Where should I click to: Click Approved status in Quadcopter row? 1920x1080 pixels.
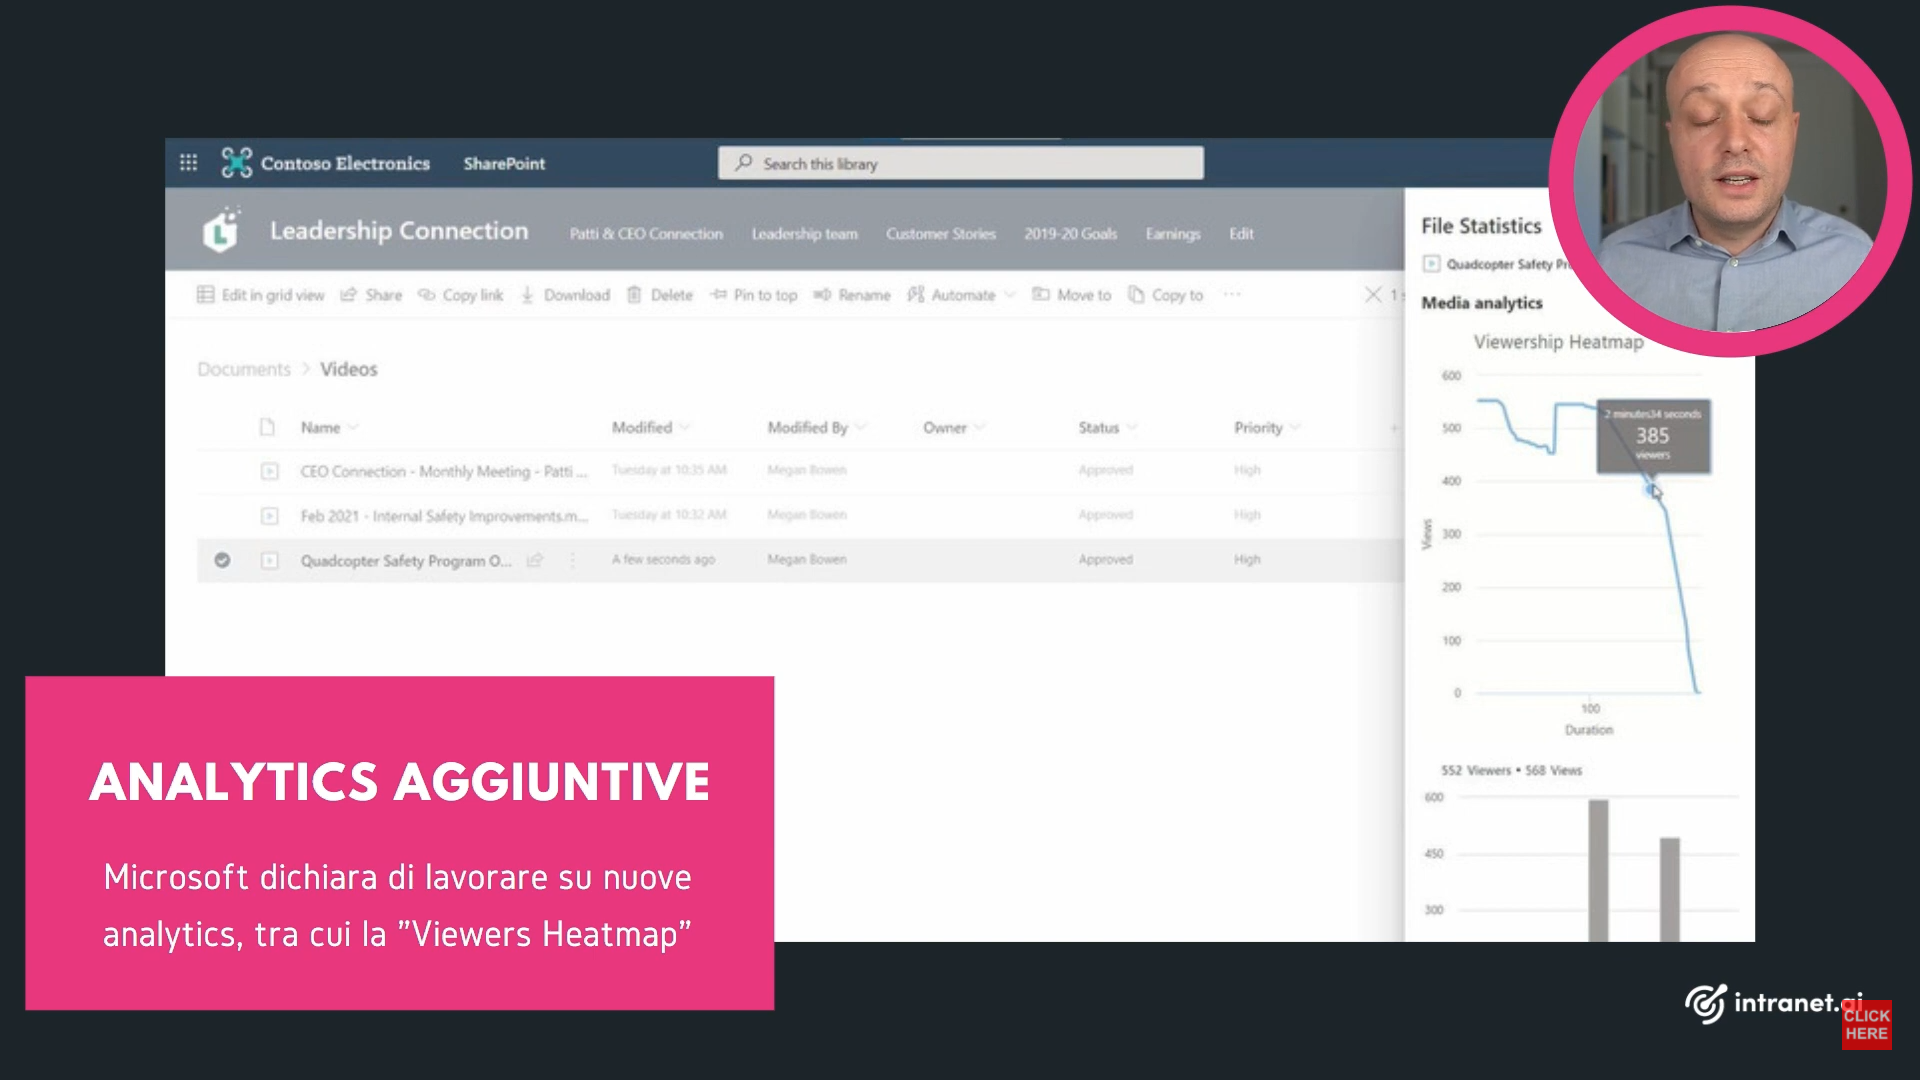(1105, 560)
